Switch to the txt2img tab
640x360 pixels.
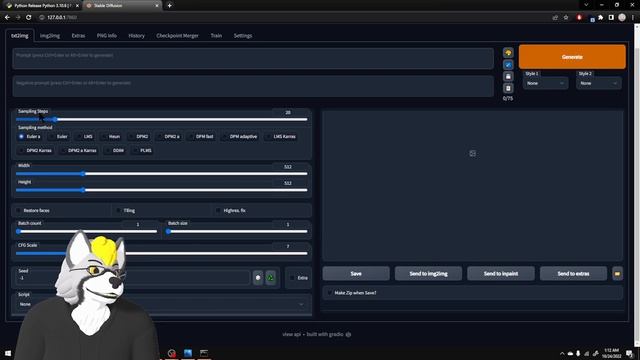tap(20, 36)
